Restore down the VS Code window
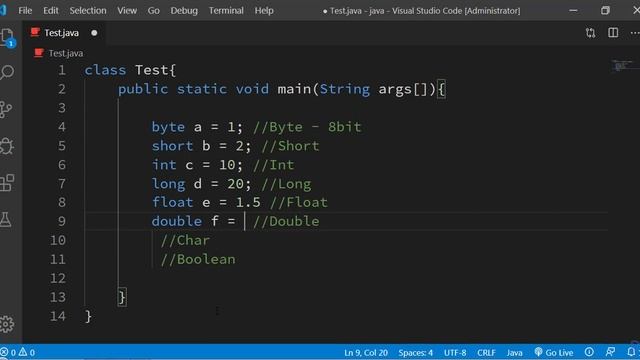 pos(605,11)
